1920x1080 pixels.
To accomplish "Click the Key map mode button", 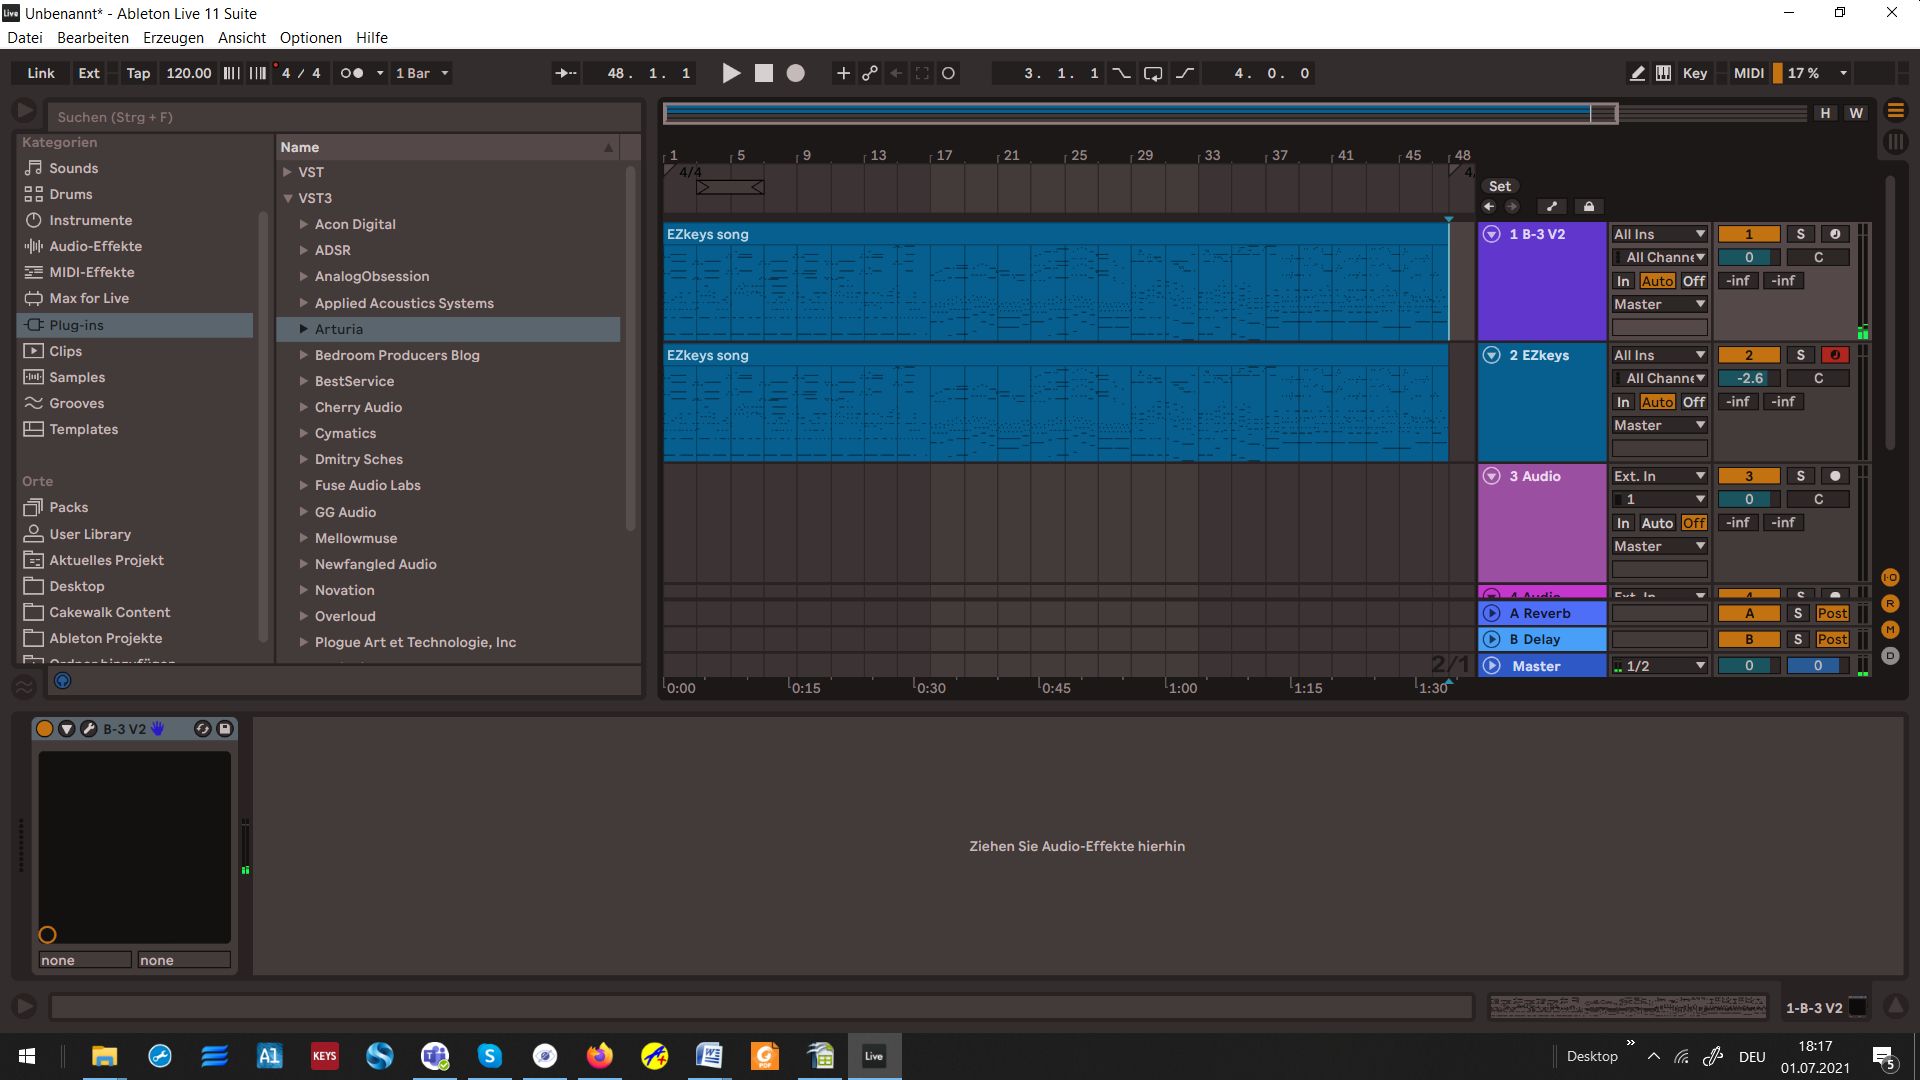I will pos(1694,73).
